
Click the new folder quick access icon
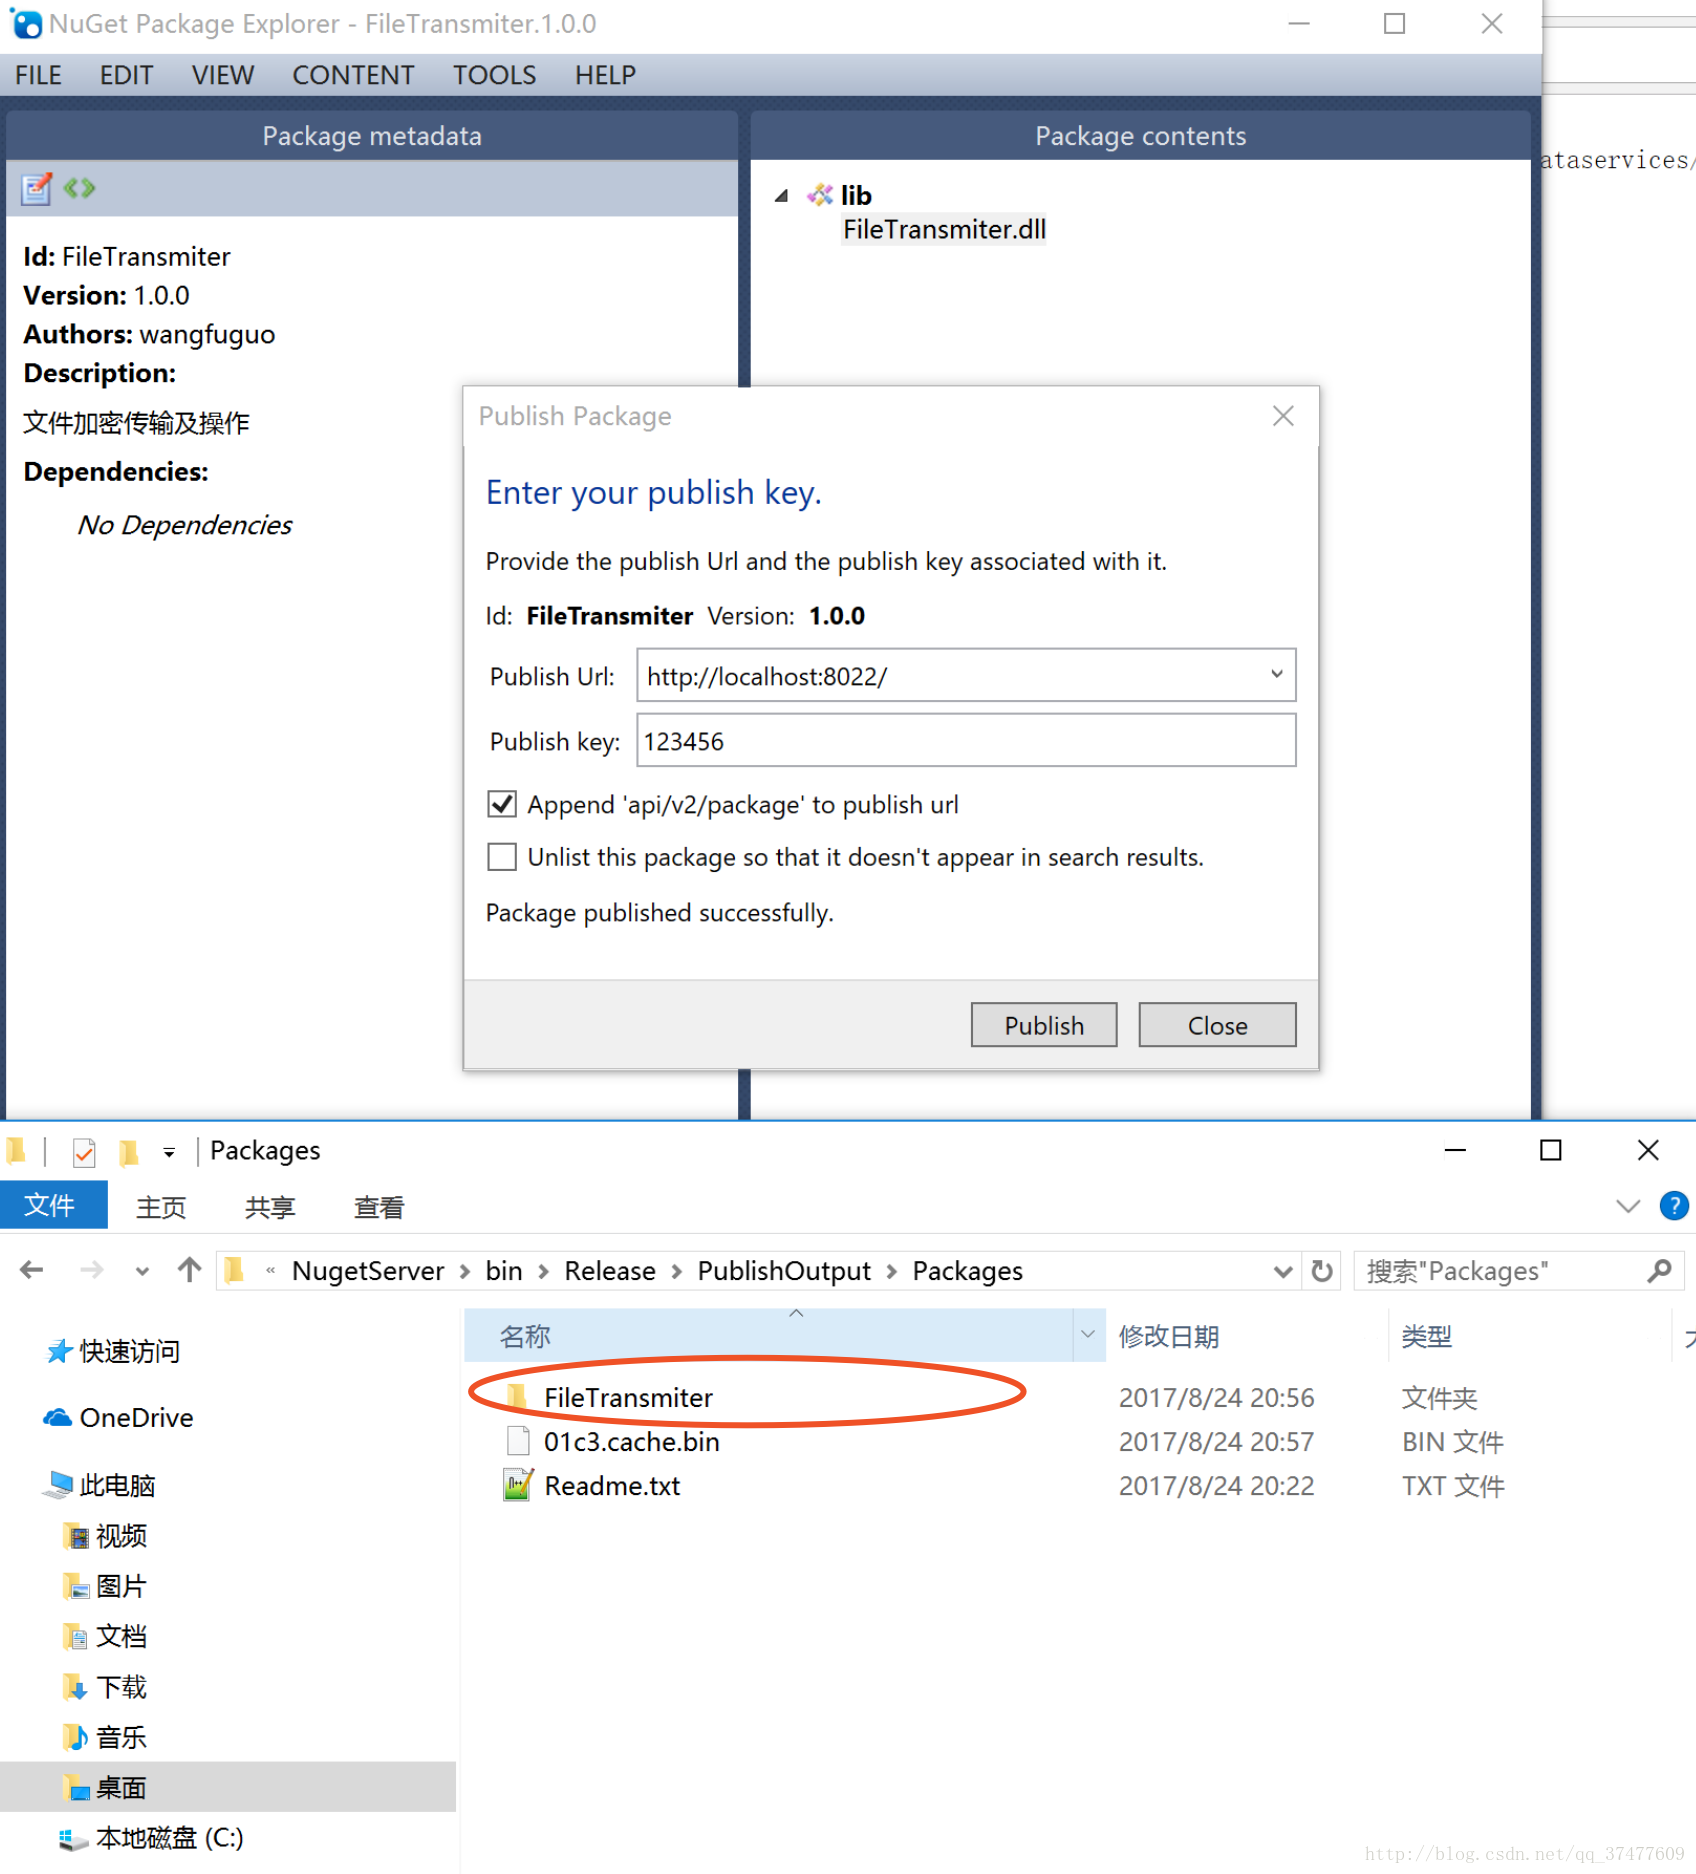point(128,1152)
